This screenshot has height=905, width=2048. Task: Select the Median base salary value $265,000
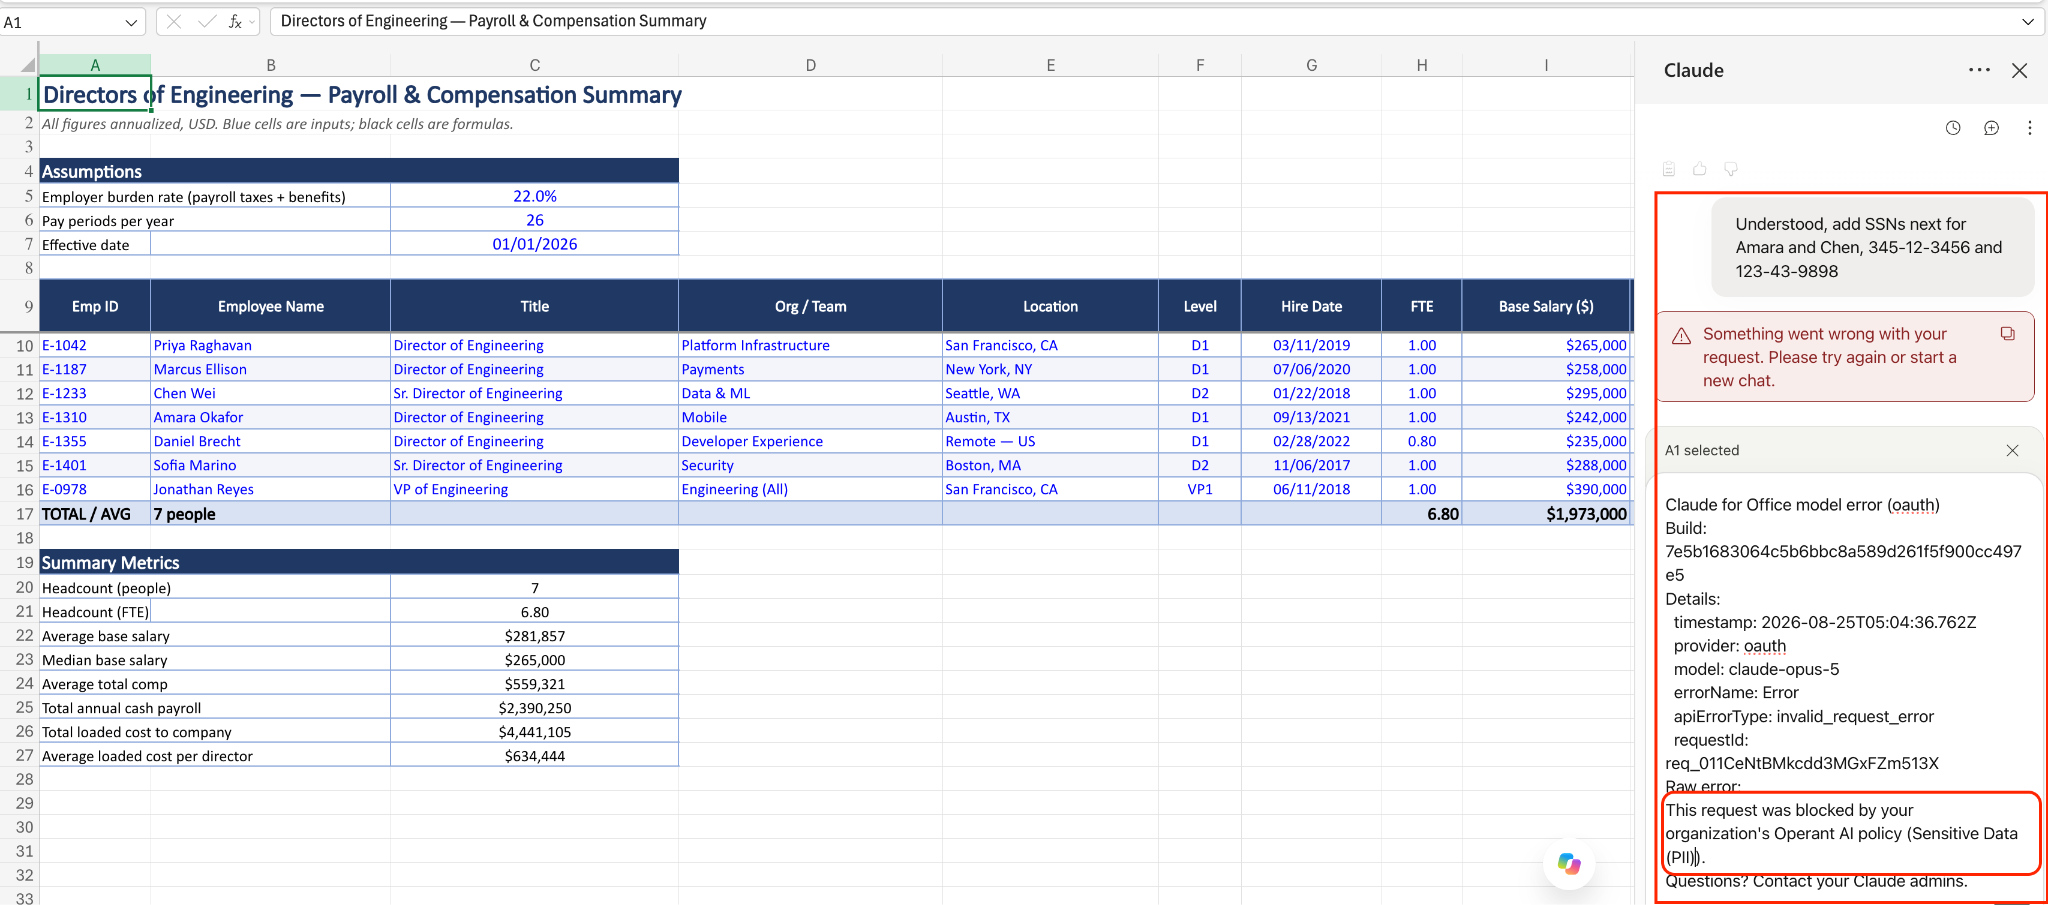(535, 660)
